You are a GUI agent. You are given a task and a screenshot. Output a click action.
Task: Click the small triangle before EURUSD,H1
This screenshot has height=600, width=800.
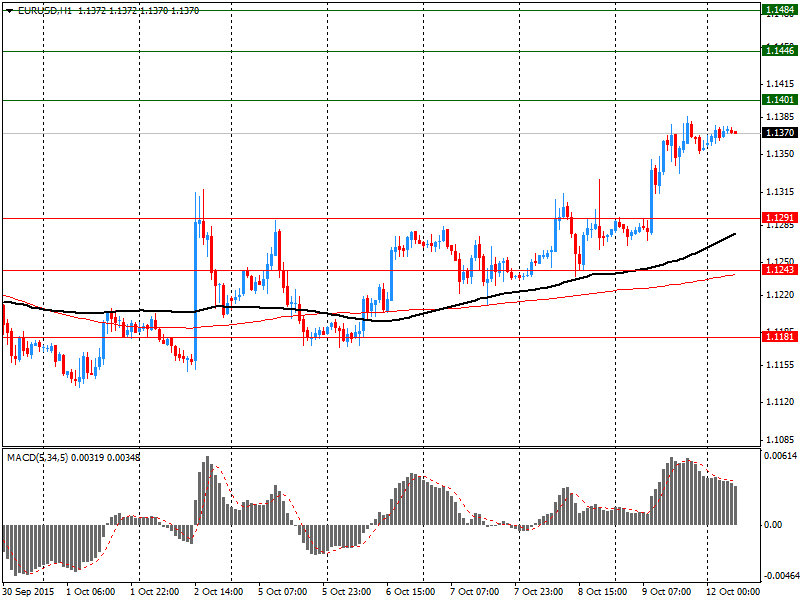(9, 11)
